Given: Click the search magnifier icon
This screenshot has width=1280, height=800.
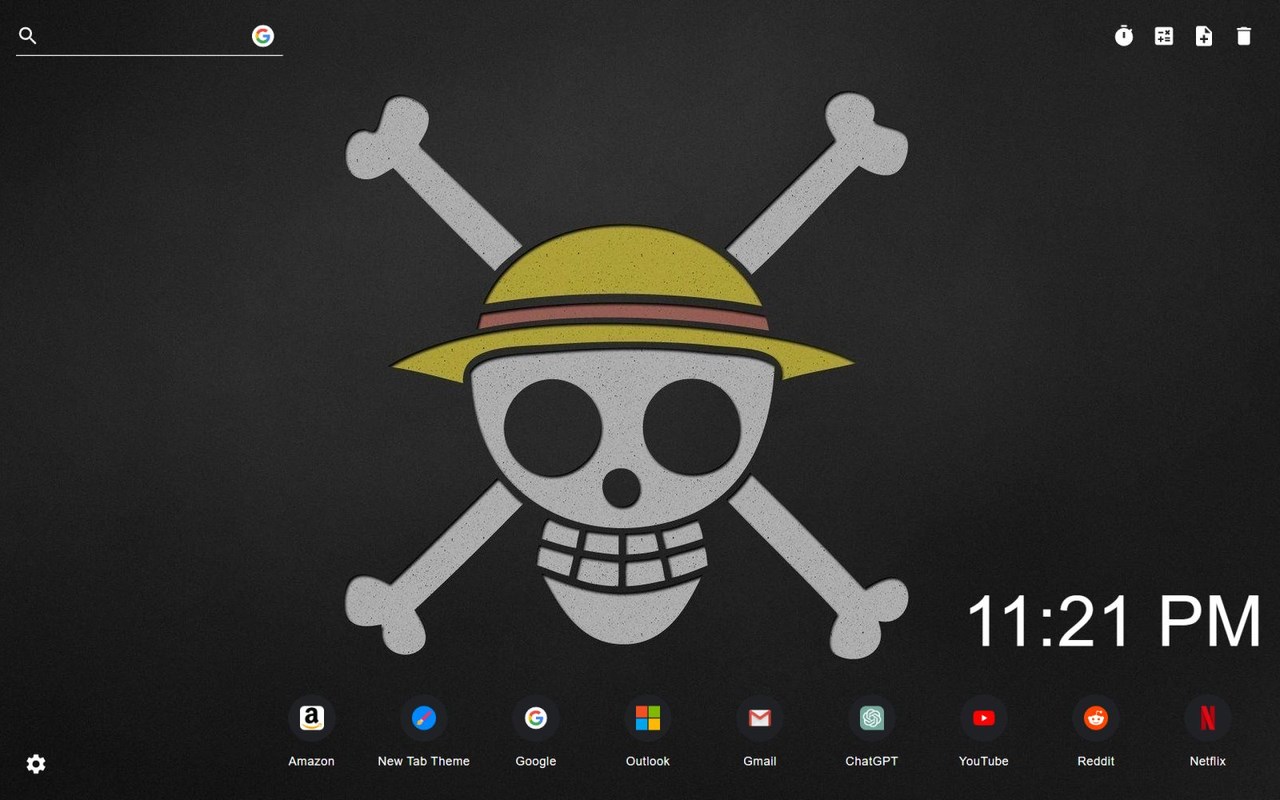Looking at the screenshot, I should [28, 36].
